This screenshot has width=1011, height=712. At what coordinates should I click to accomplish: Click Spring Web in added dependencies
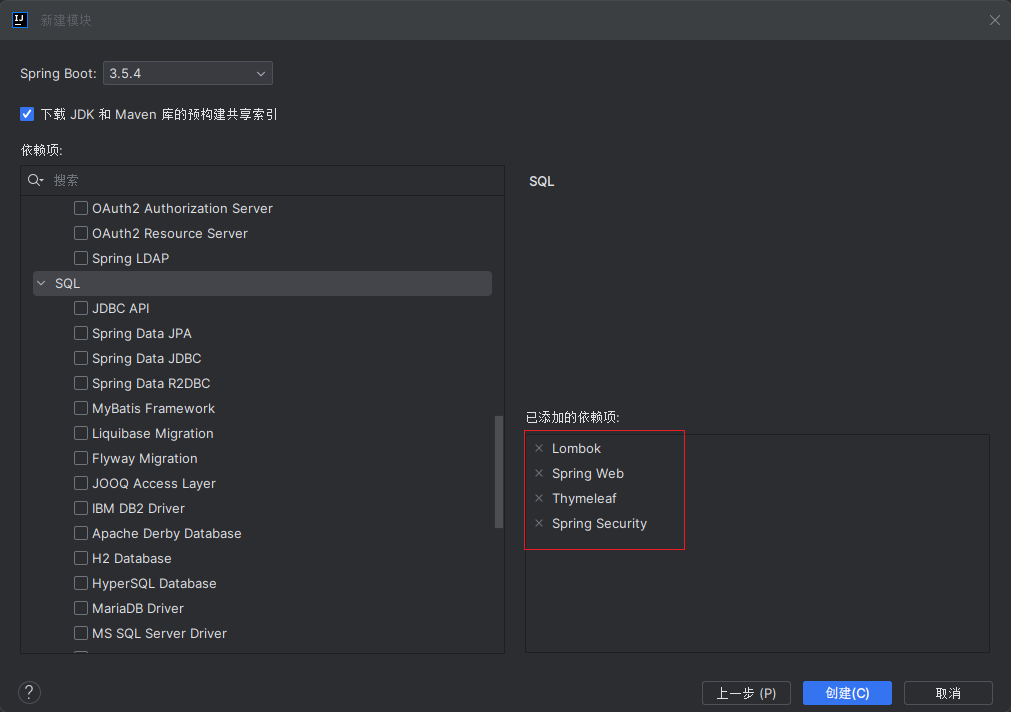tap(588, 473)
